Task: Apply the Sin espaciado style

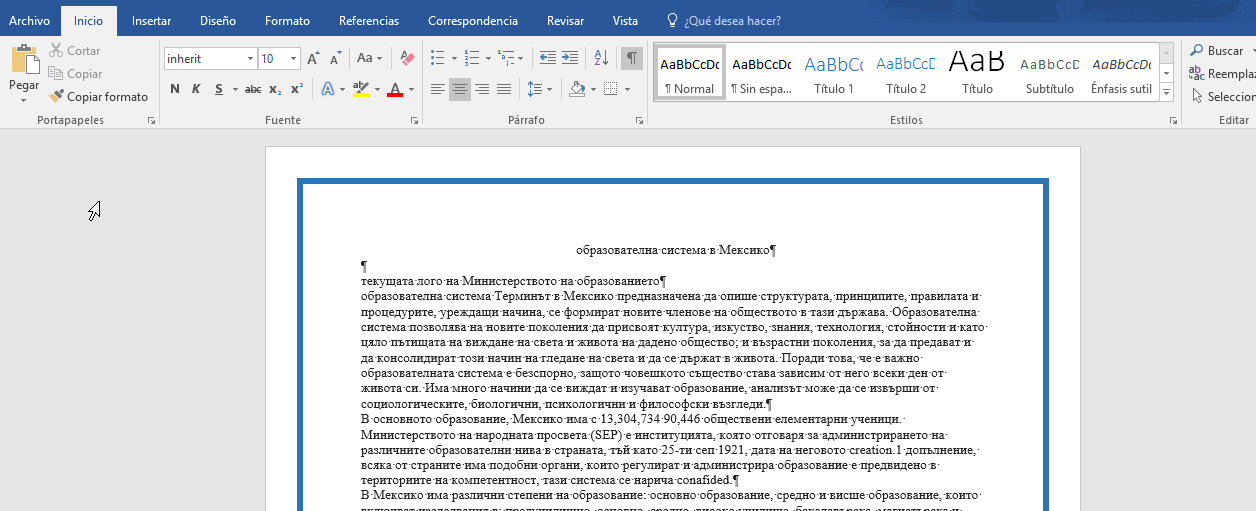Action: point(762,72)
